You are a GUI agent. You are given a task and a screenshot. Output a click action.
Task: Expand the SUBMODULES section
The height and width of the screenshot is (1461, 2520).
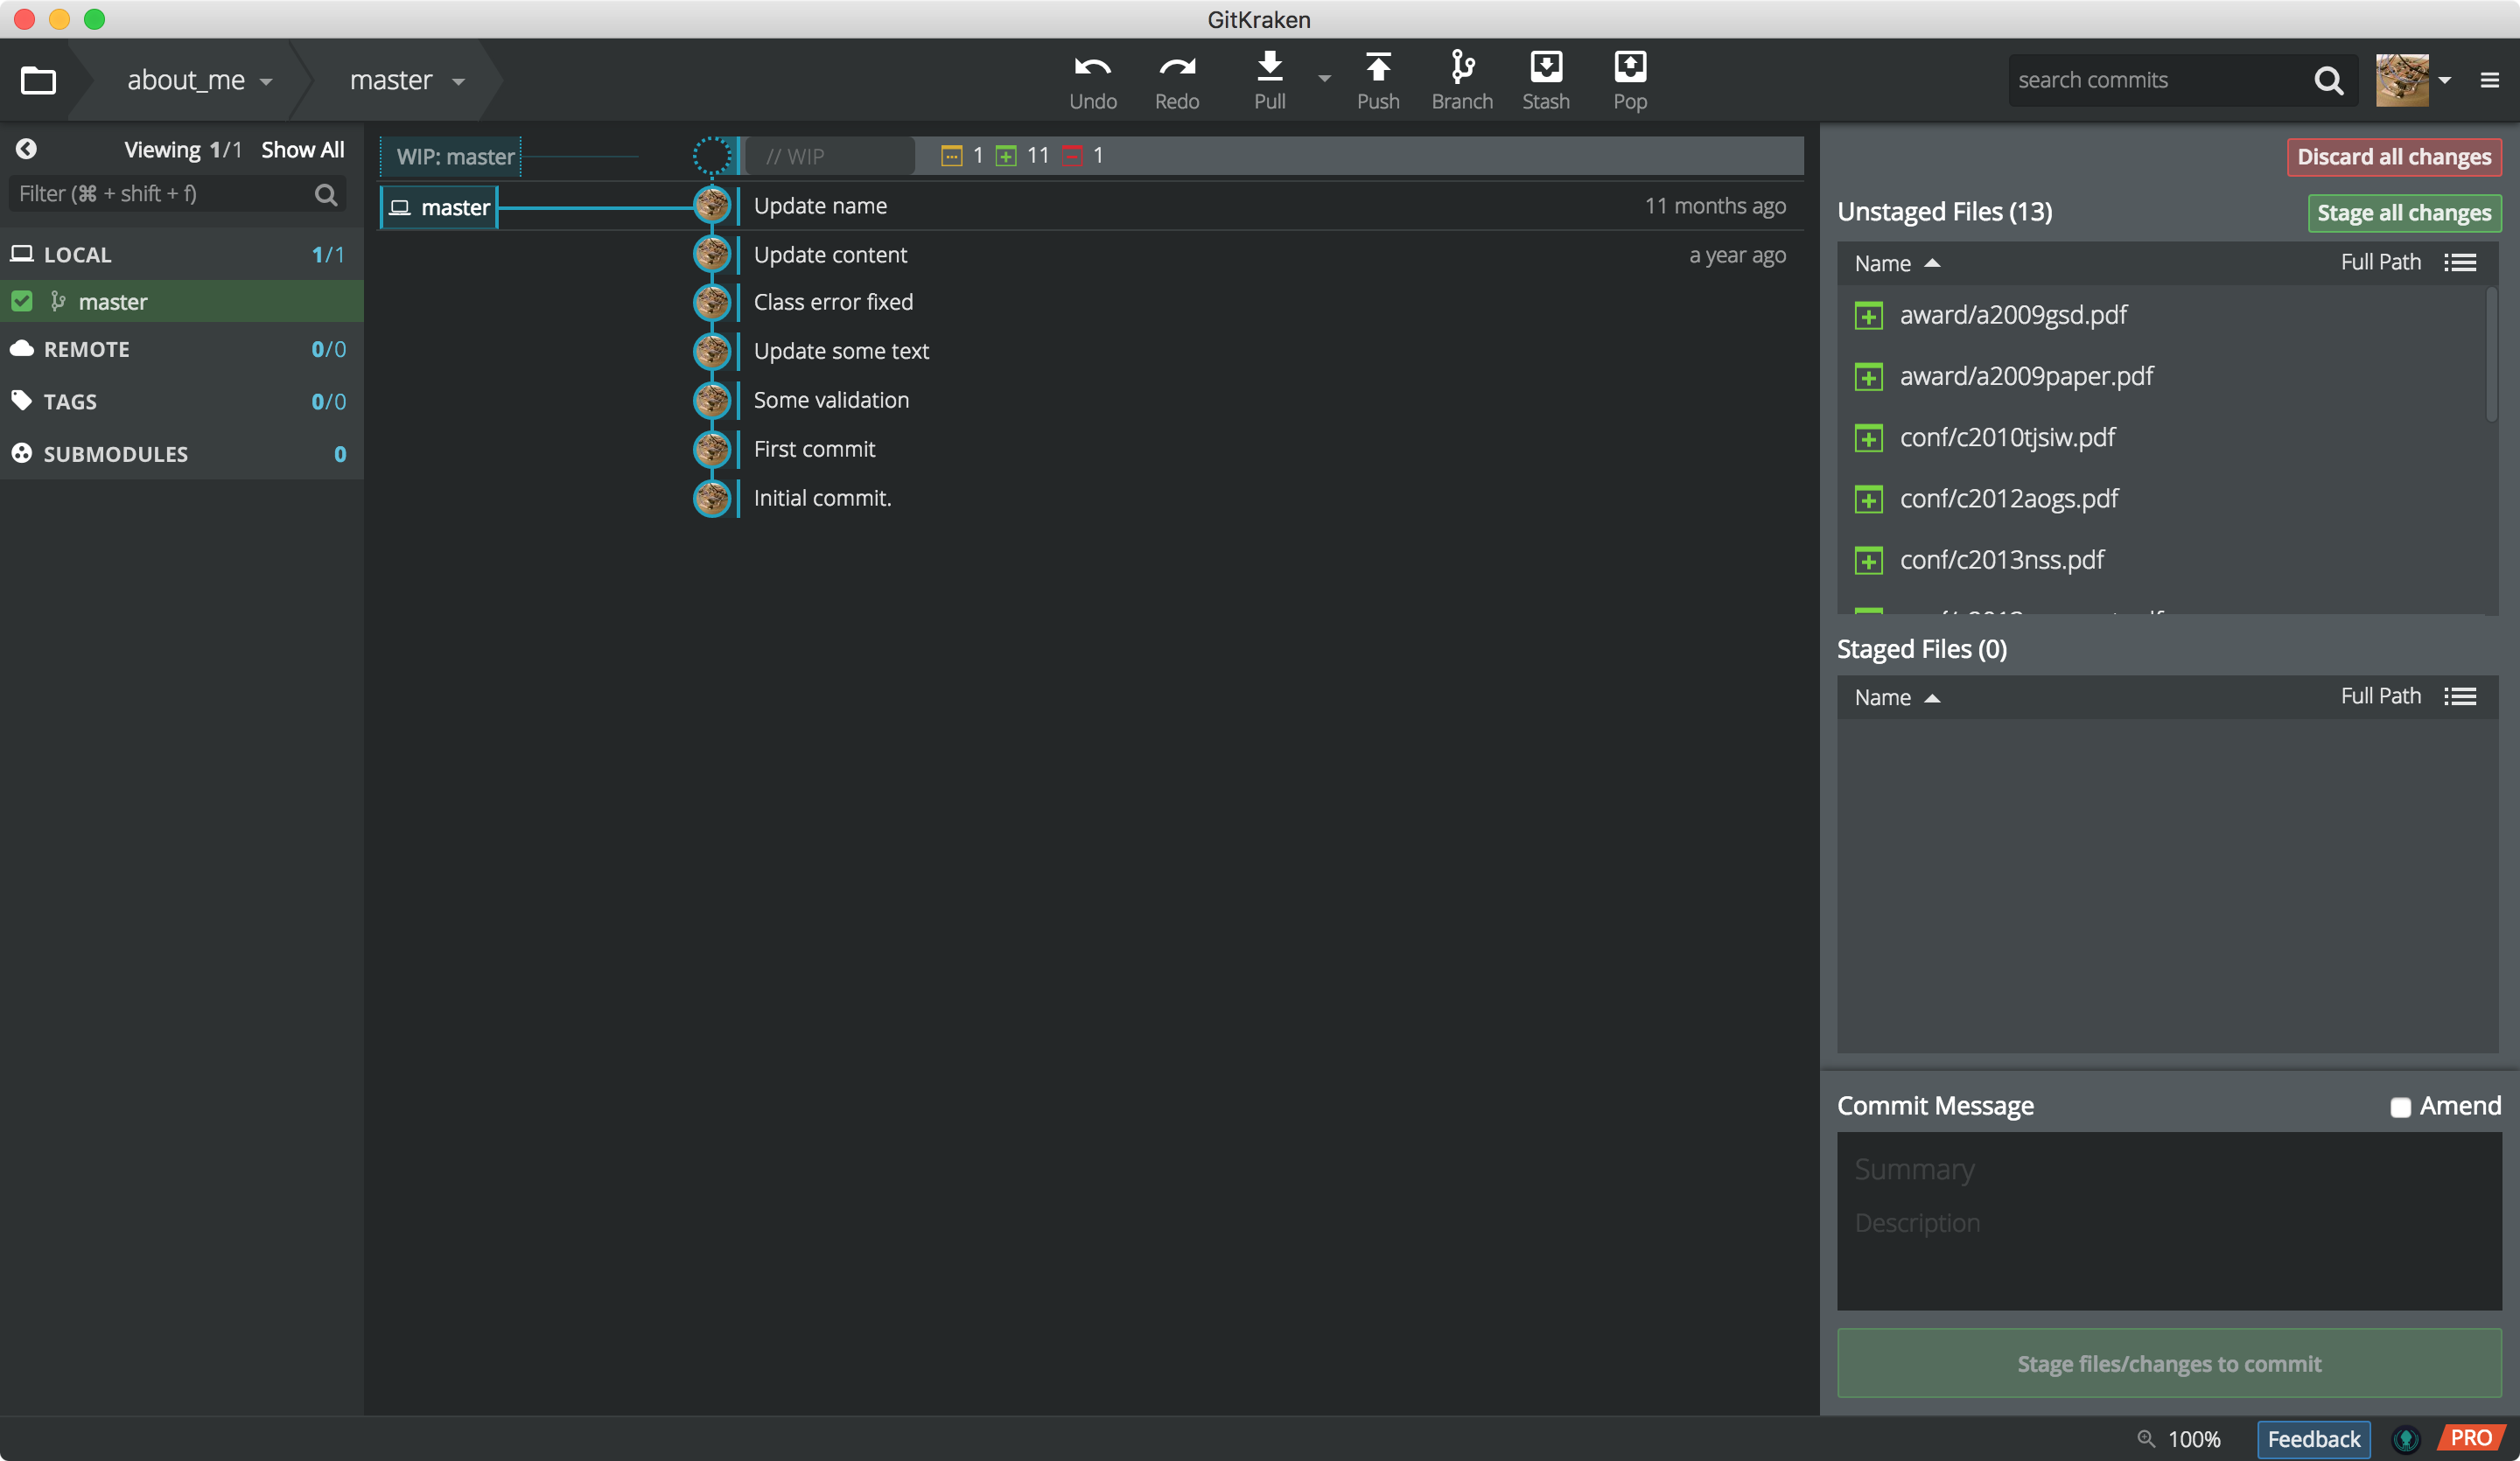pos(181,453)
